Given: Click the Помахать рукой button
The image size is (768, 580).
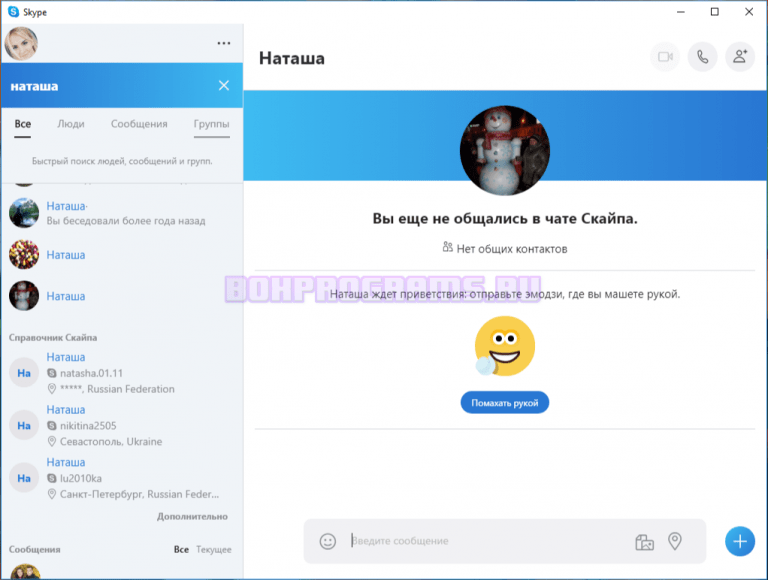Looking at the screenshot, I should [504, 403].
